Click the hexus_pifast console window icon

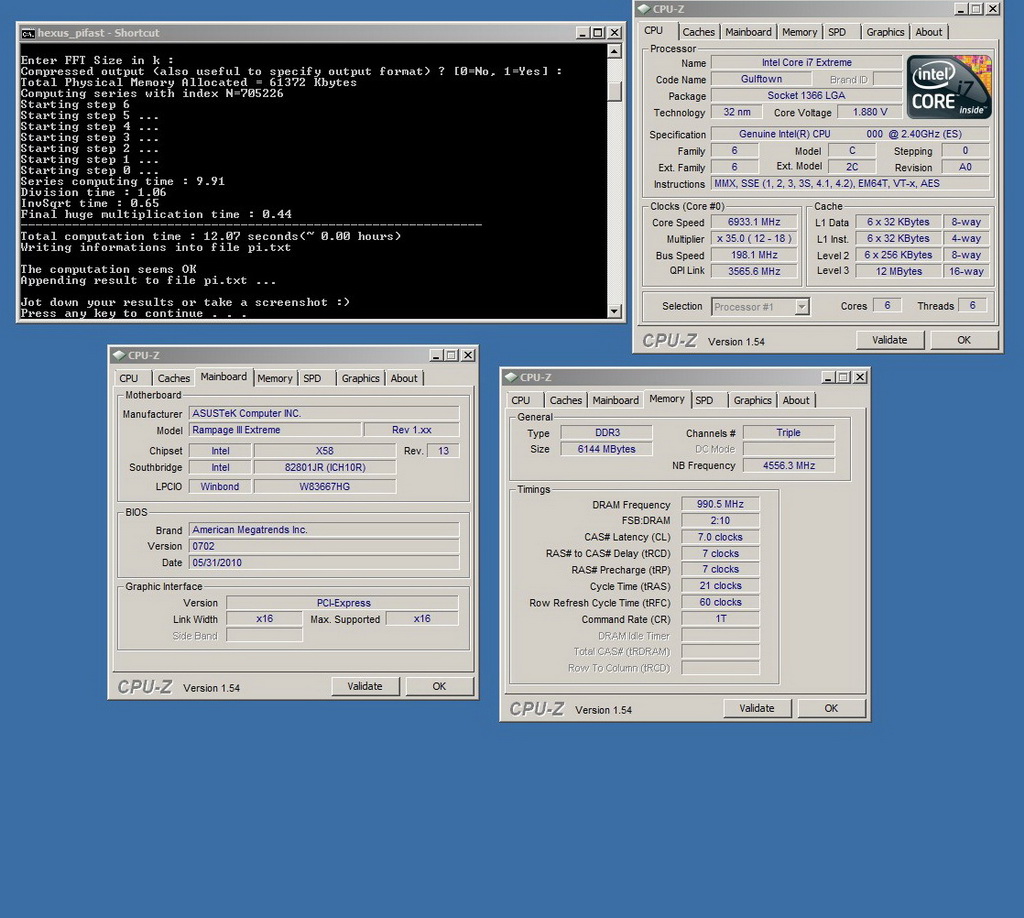27,33
